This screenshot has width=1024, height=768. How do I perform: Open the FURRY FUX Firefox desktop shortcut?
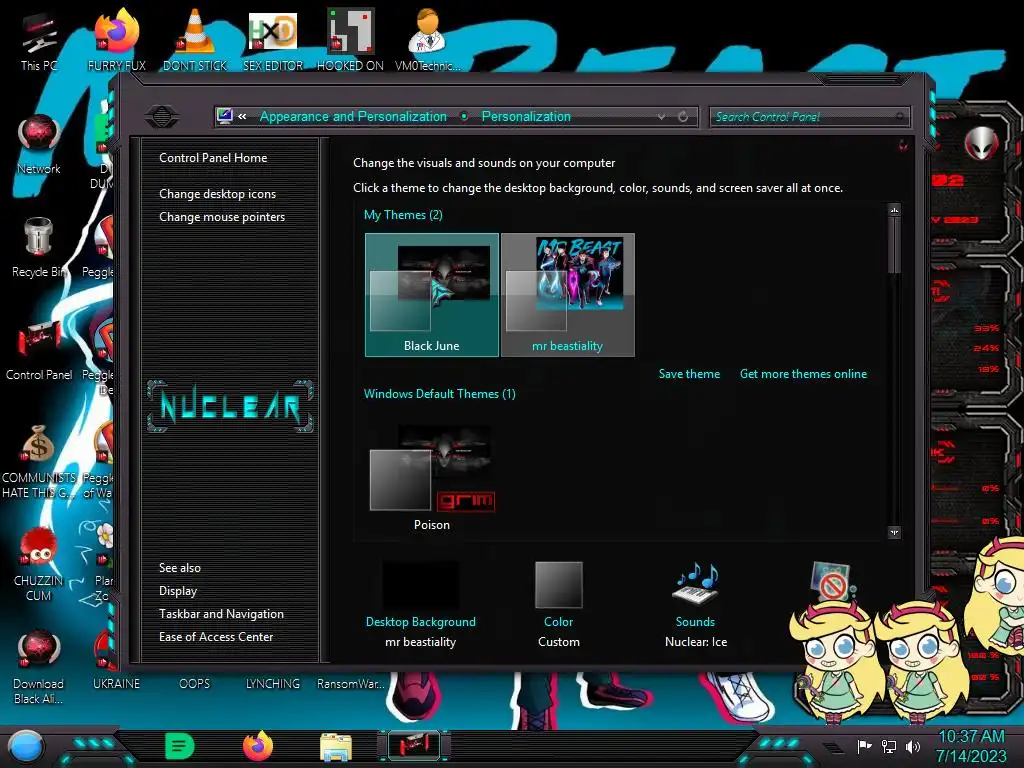coord(116,40)
